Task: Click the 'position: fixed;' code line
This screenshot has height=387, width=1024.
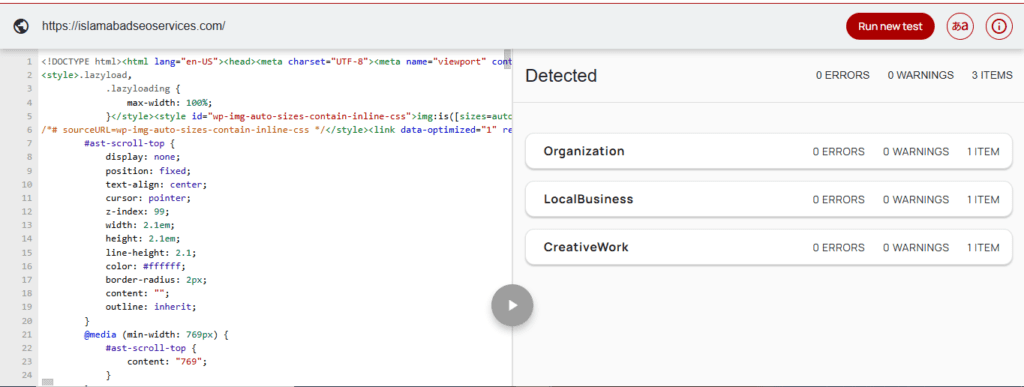Action: pos(148,170)
